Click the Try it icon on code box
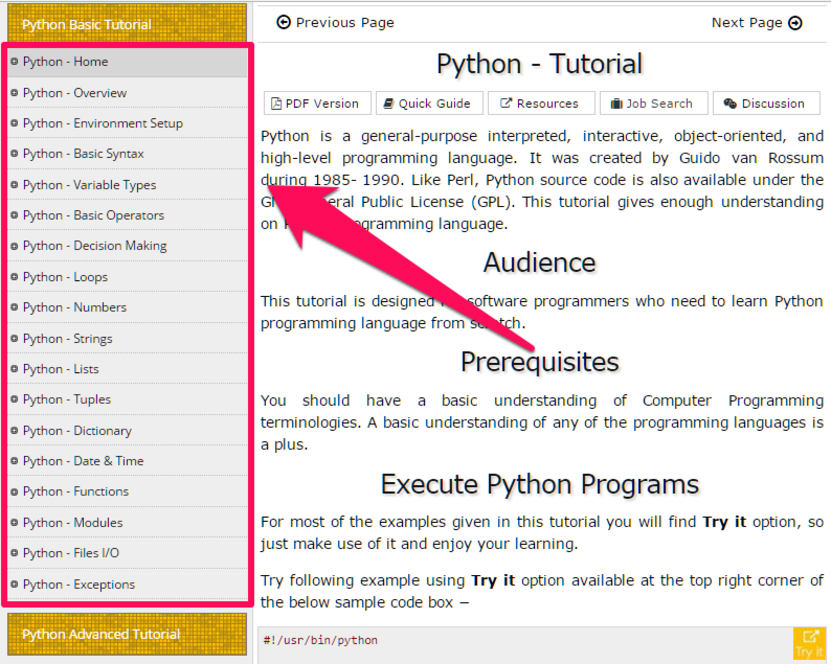This screenshot has width=831, height=664. click(809, 643)
